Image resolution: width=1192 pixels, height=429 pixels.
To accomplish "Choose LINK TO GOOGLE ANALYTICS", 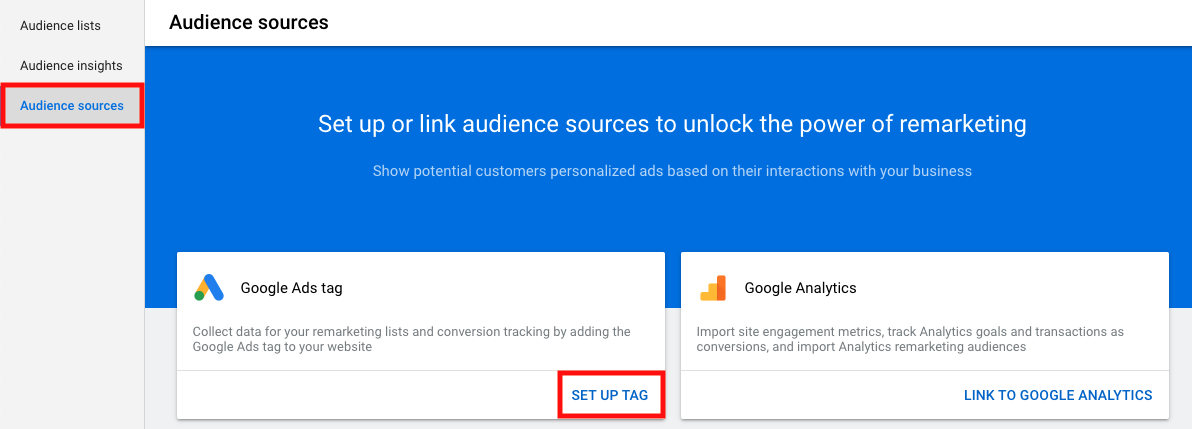I will pyautogui.click(x=1058, y=395).
